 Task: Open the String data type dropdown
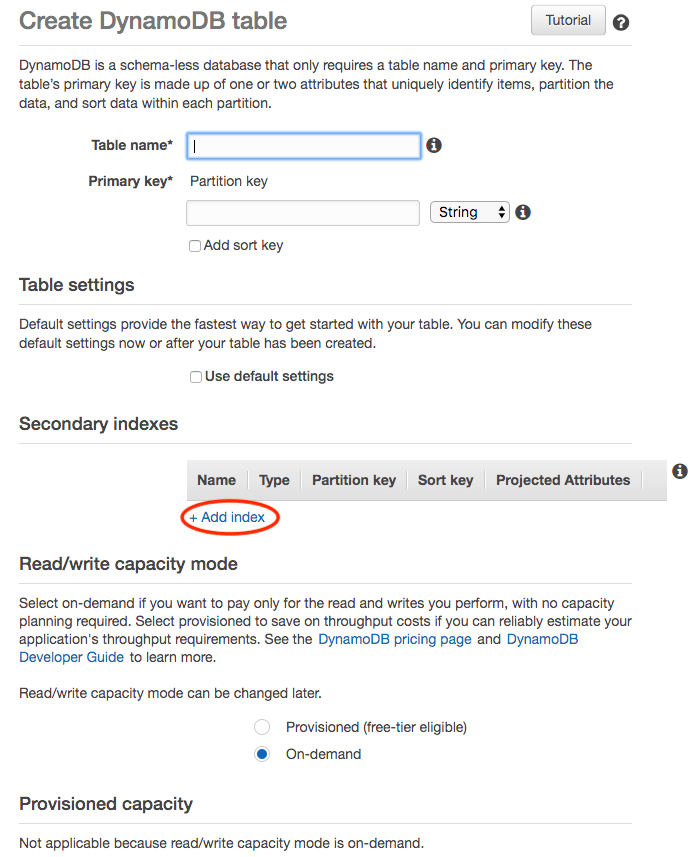point(470,211)
